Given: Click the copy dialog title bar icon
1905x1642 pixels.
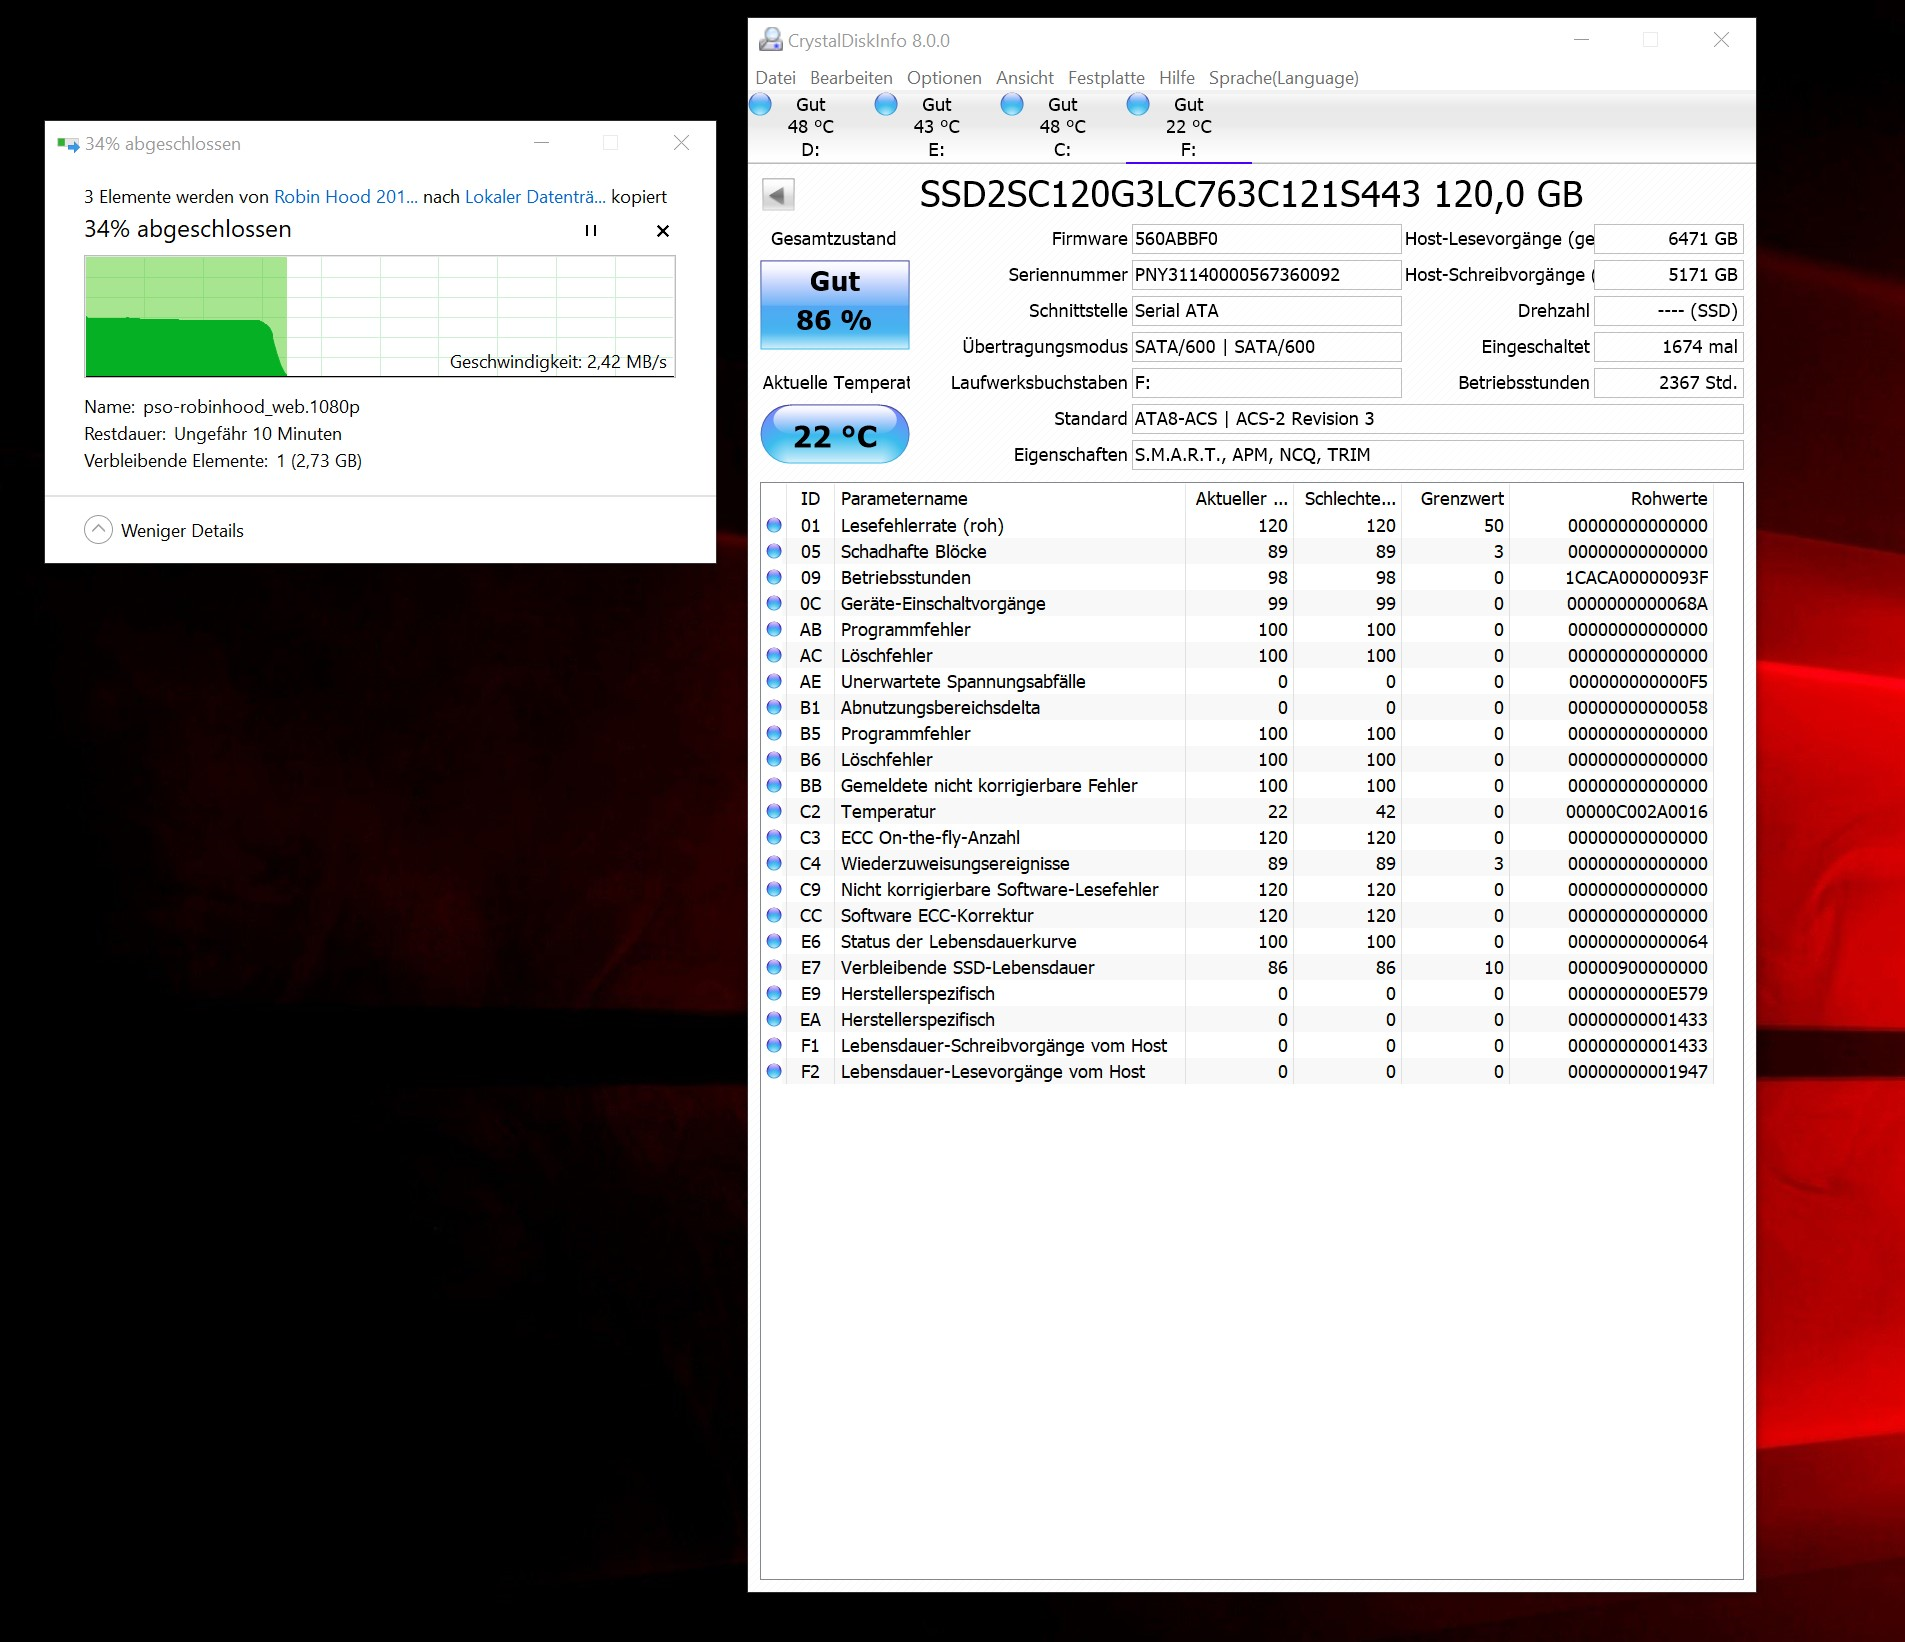Looking at the screenshot, I should [x=68, y=144].
